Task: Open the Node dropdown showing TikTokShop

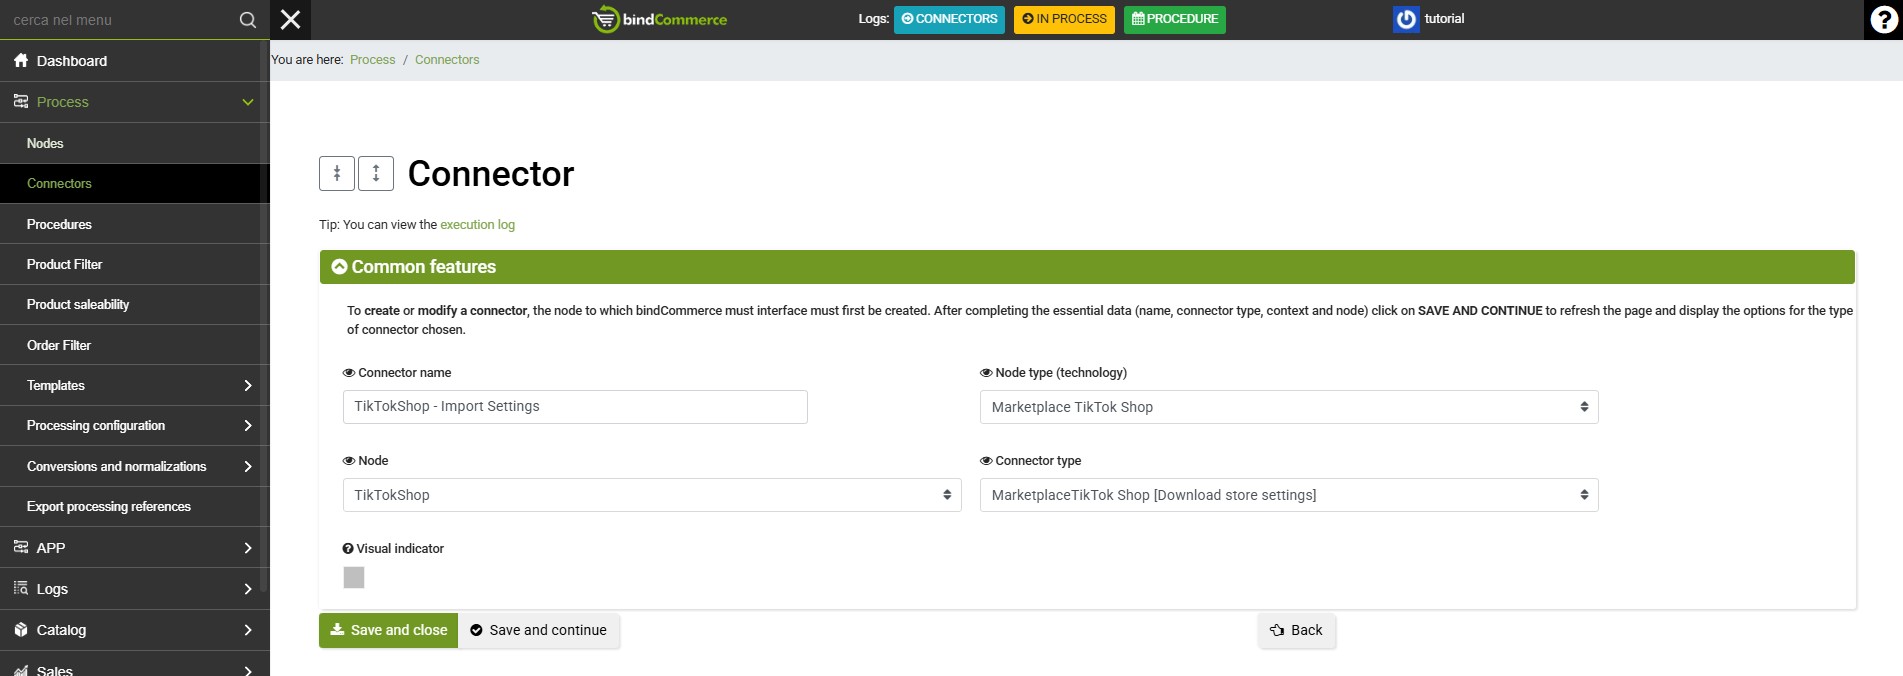Action: point(652,495)
